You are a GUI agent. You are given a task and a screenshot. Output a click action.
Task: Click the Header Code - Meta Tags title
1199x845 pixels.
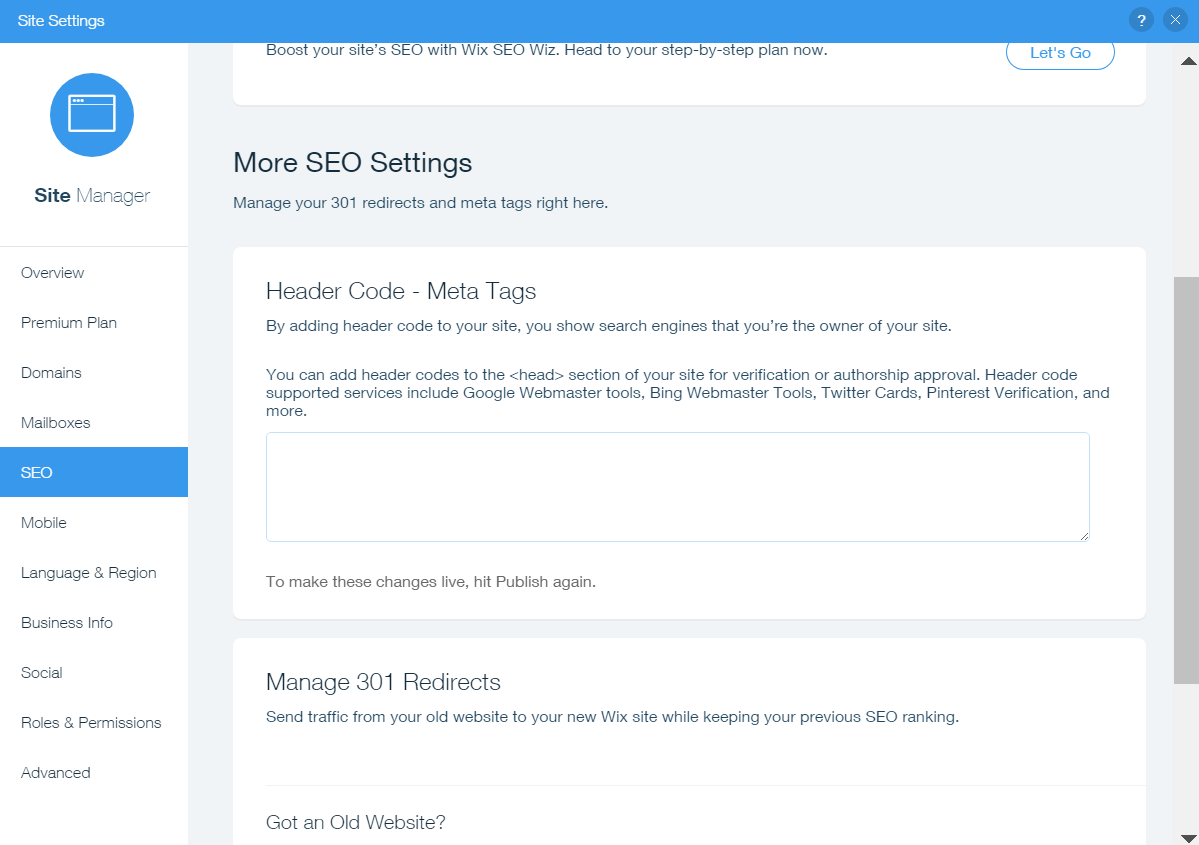pos(401,291)
